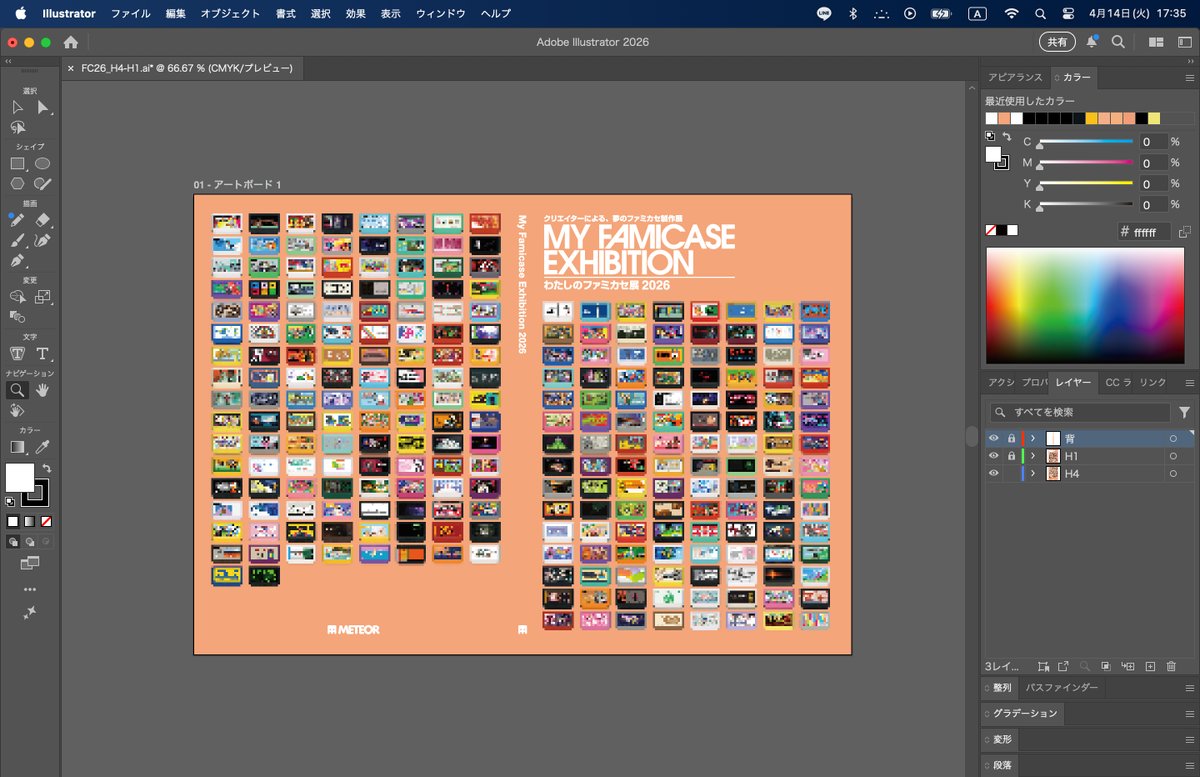Set fill to None in toolbar

click(x=46, y=521)
